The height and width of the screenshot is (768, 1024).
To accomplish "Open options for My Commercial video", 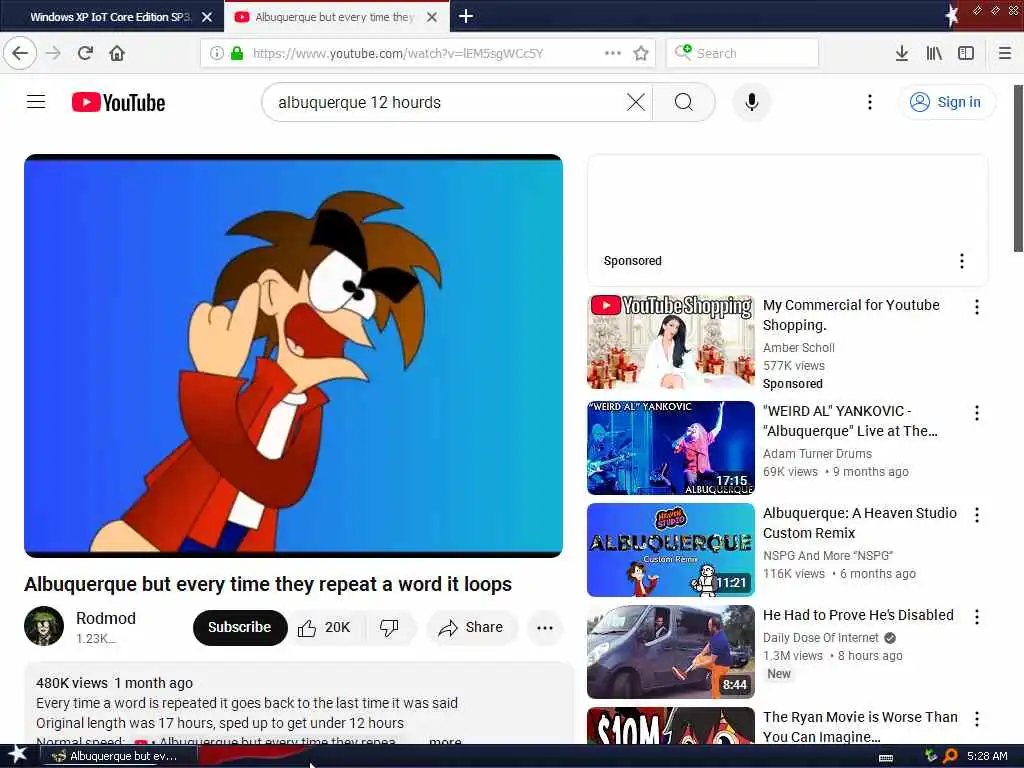I will tap(977, 306).
